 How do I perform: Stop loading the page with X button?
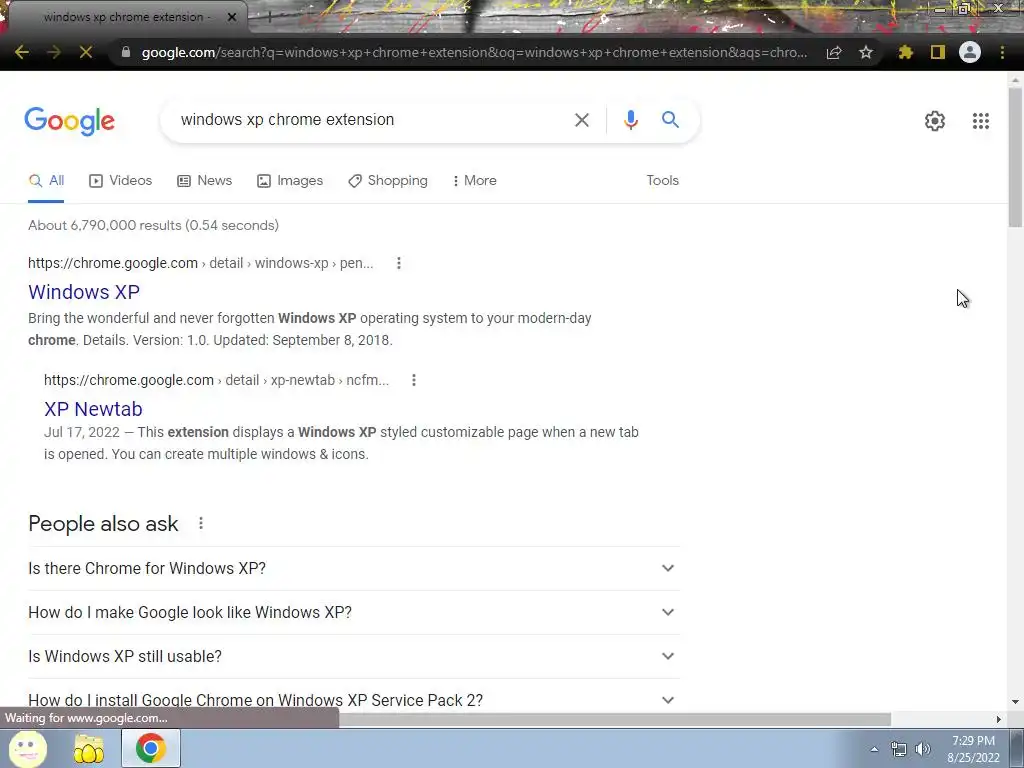tap(86, 52)
